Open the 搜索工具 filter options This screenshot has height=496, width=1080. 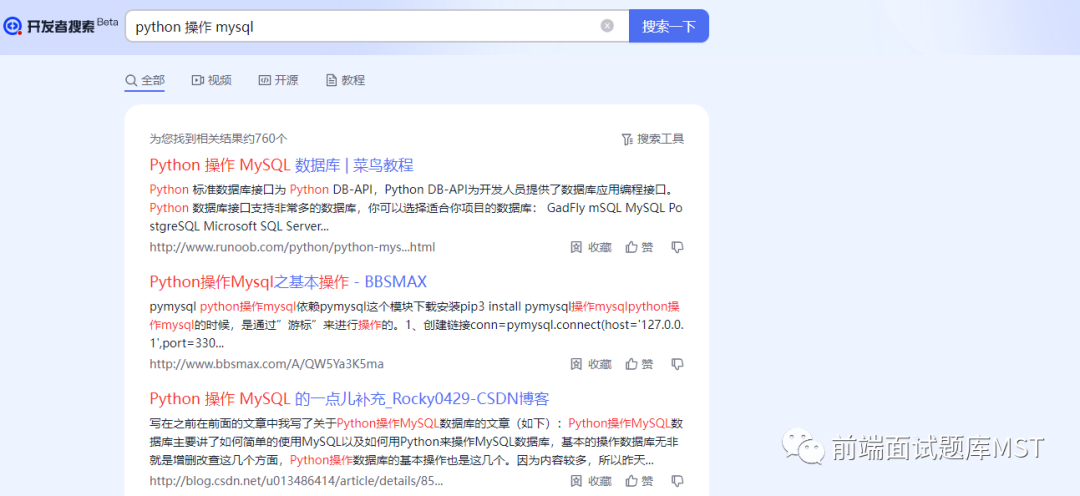click(x=652, y=139)
